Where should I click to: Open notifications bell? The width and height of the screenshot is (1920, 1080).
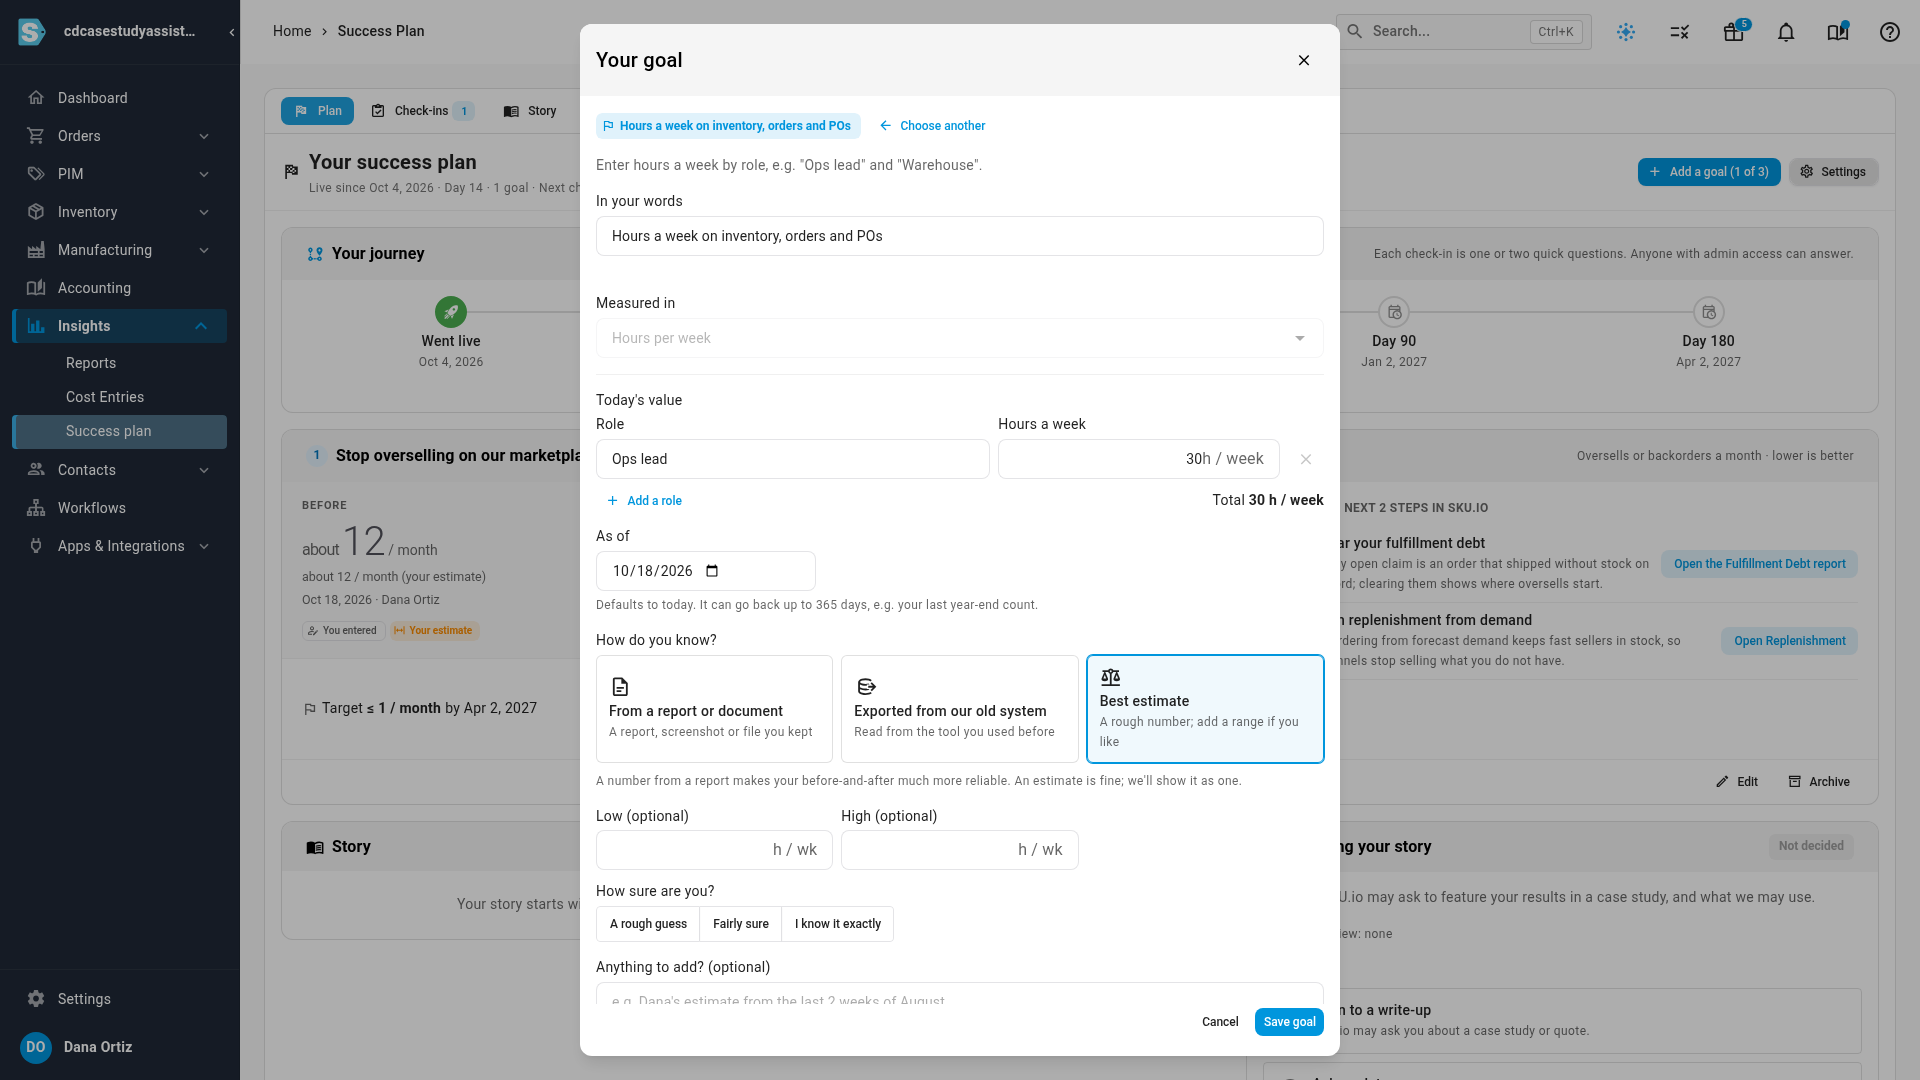(x=1786, y=32)
